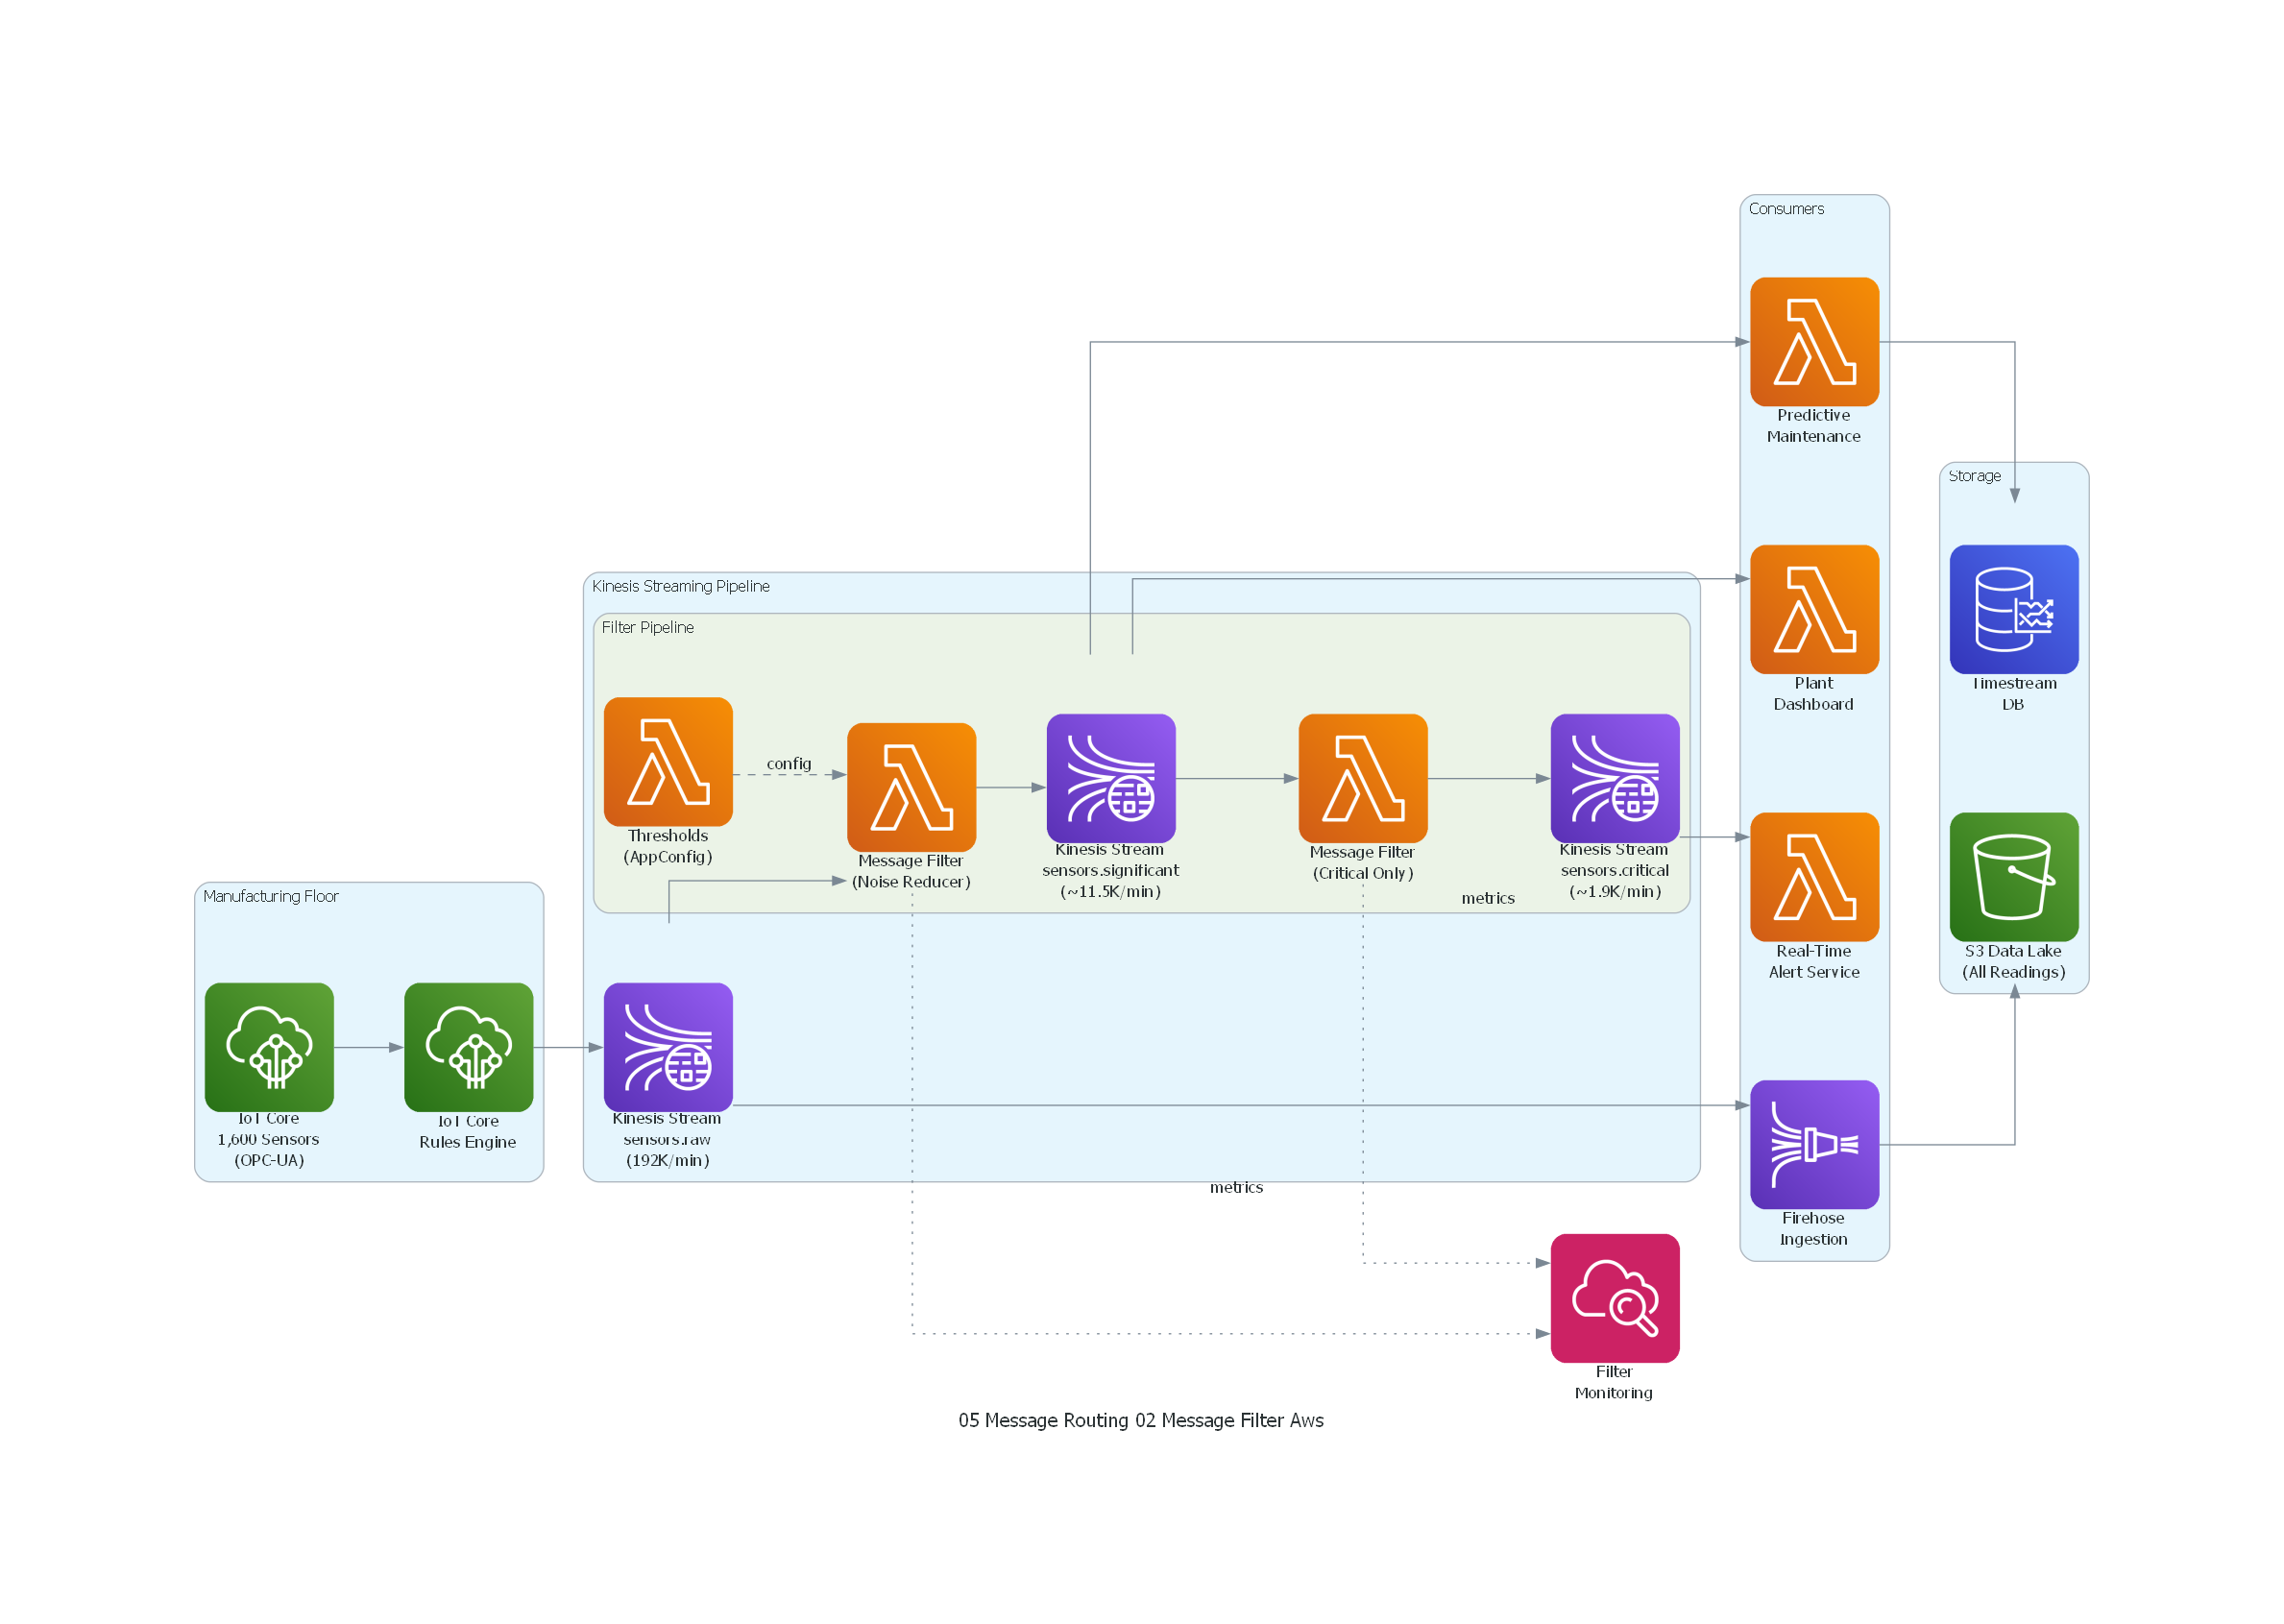Click the Manufacturing Floor group label
Screen dimensions: 2284x1624
pyautogui.click(x=269, y=897)
